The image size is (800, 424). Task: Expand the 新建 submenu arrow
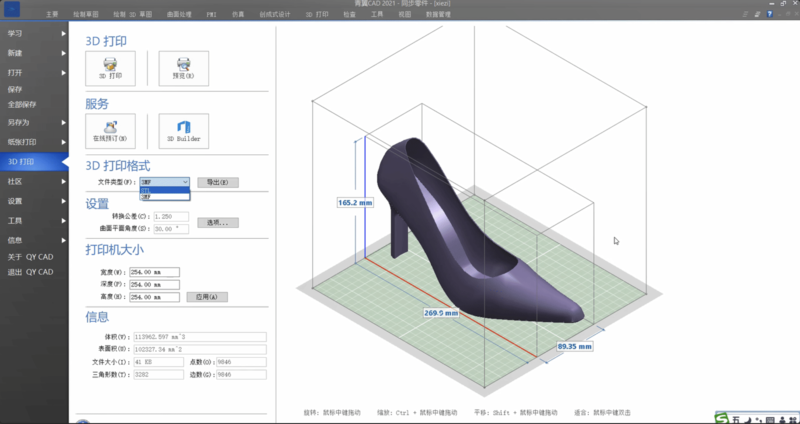pyautogui.click(x=64, y=52)
